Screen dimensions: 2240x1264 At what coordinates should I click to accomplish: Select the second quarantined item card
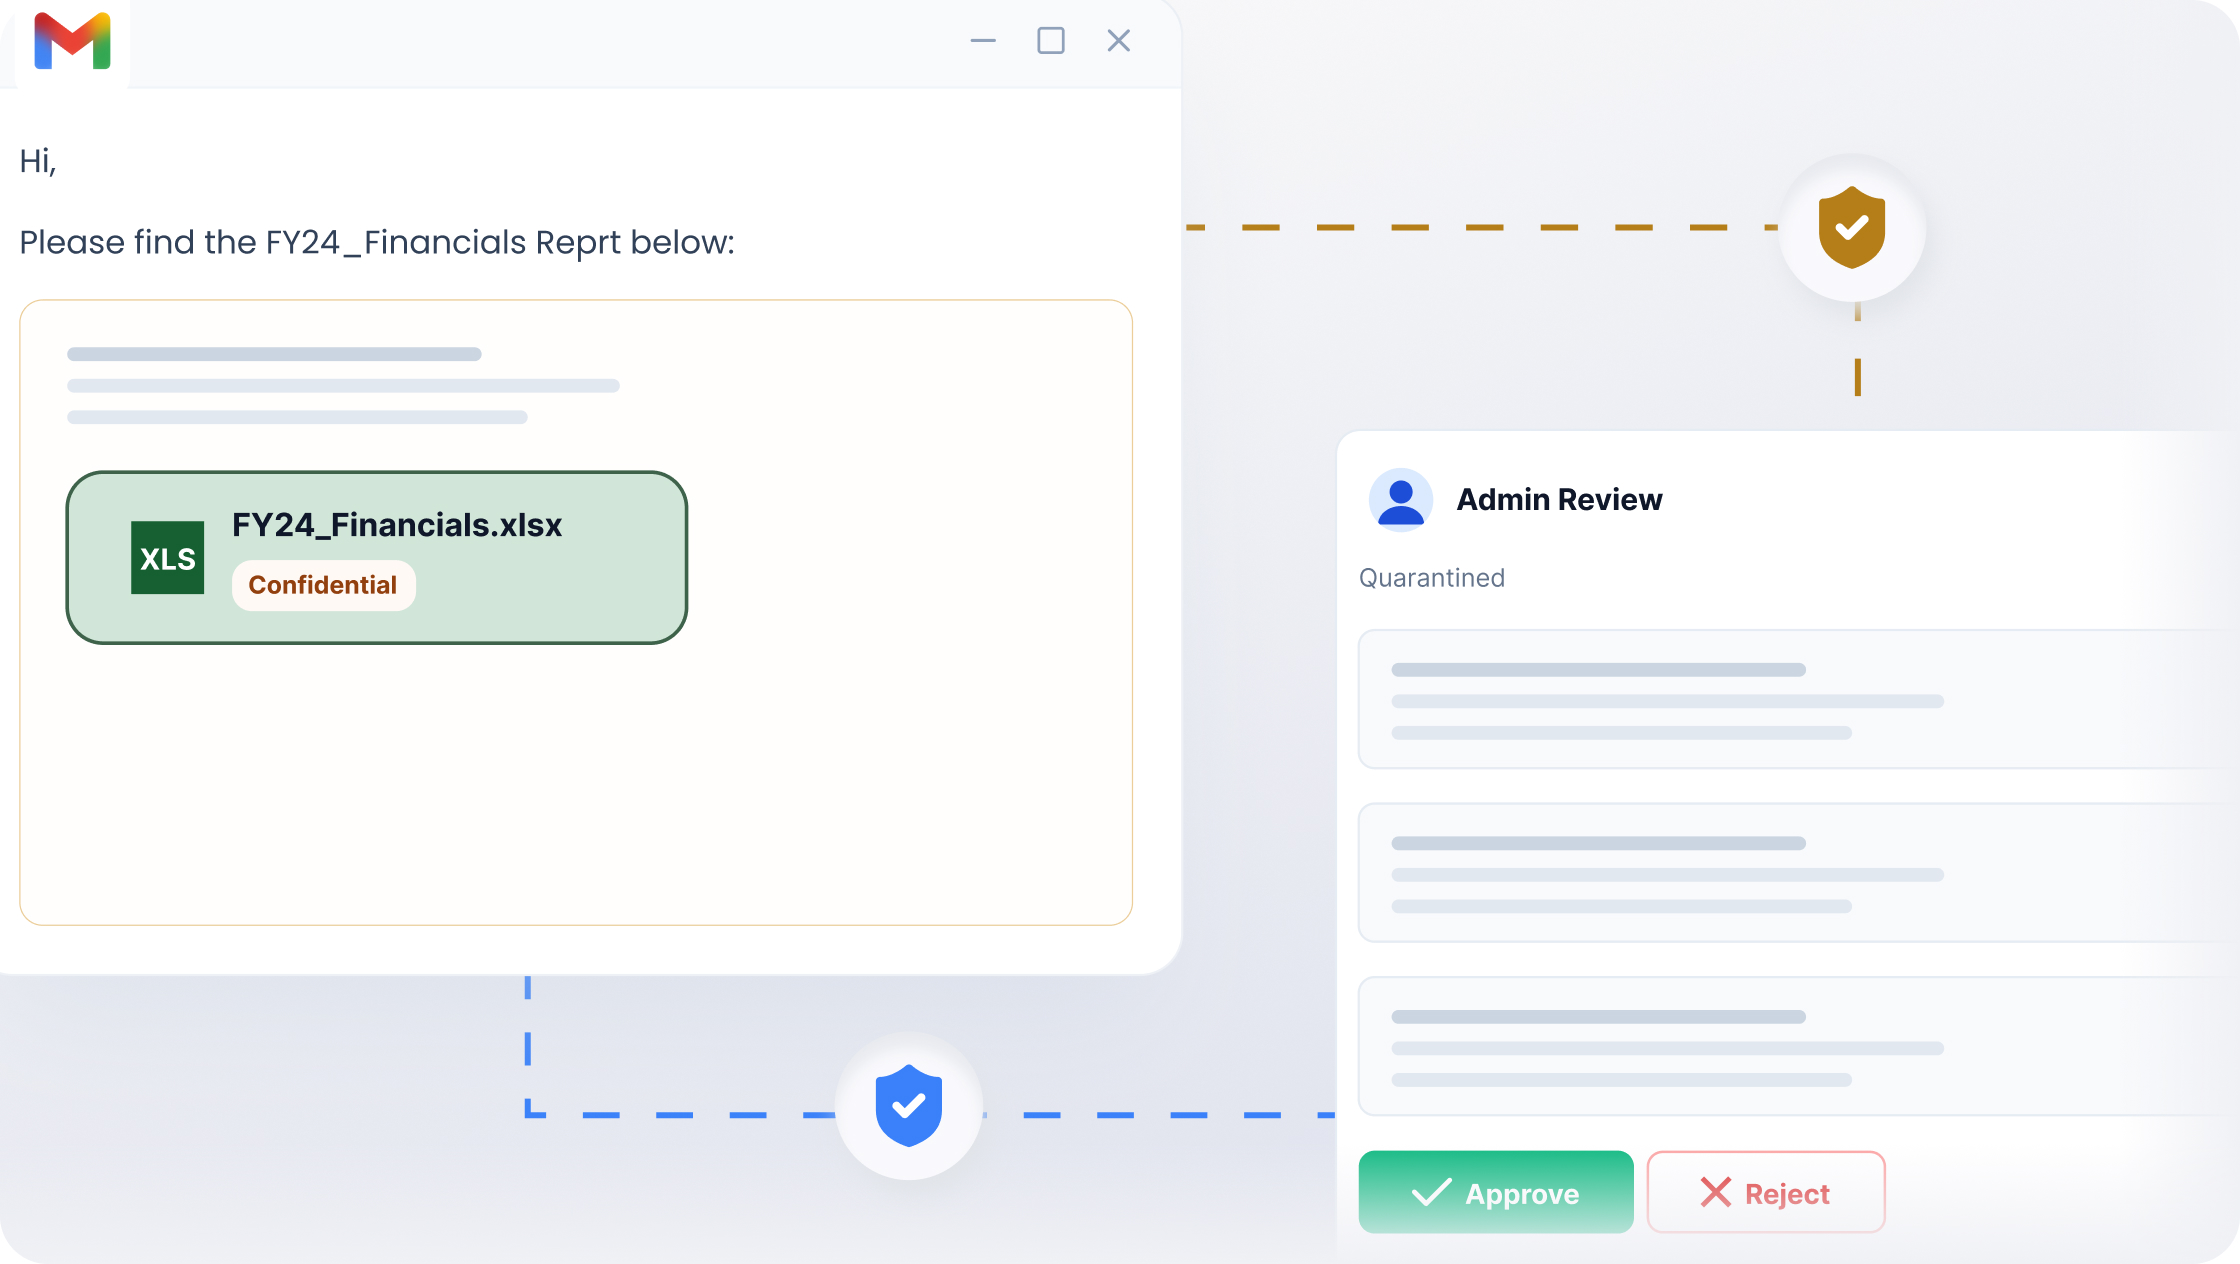(x=1798, y=873)
